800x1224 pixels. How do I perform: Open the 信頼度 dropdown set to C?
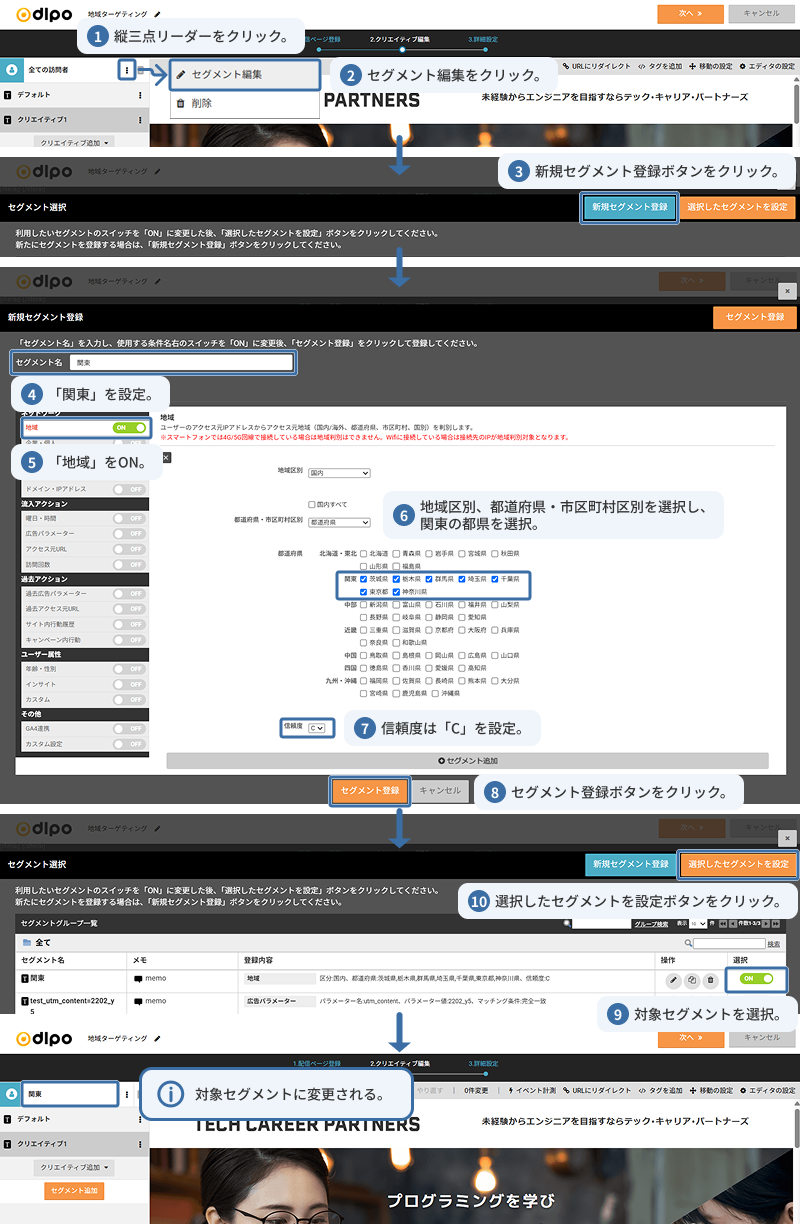[x=318, y=729]
